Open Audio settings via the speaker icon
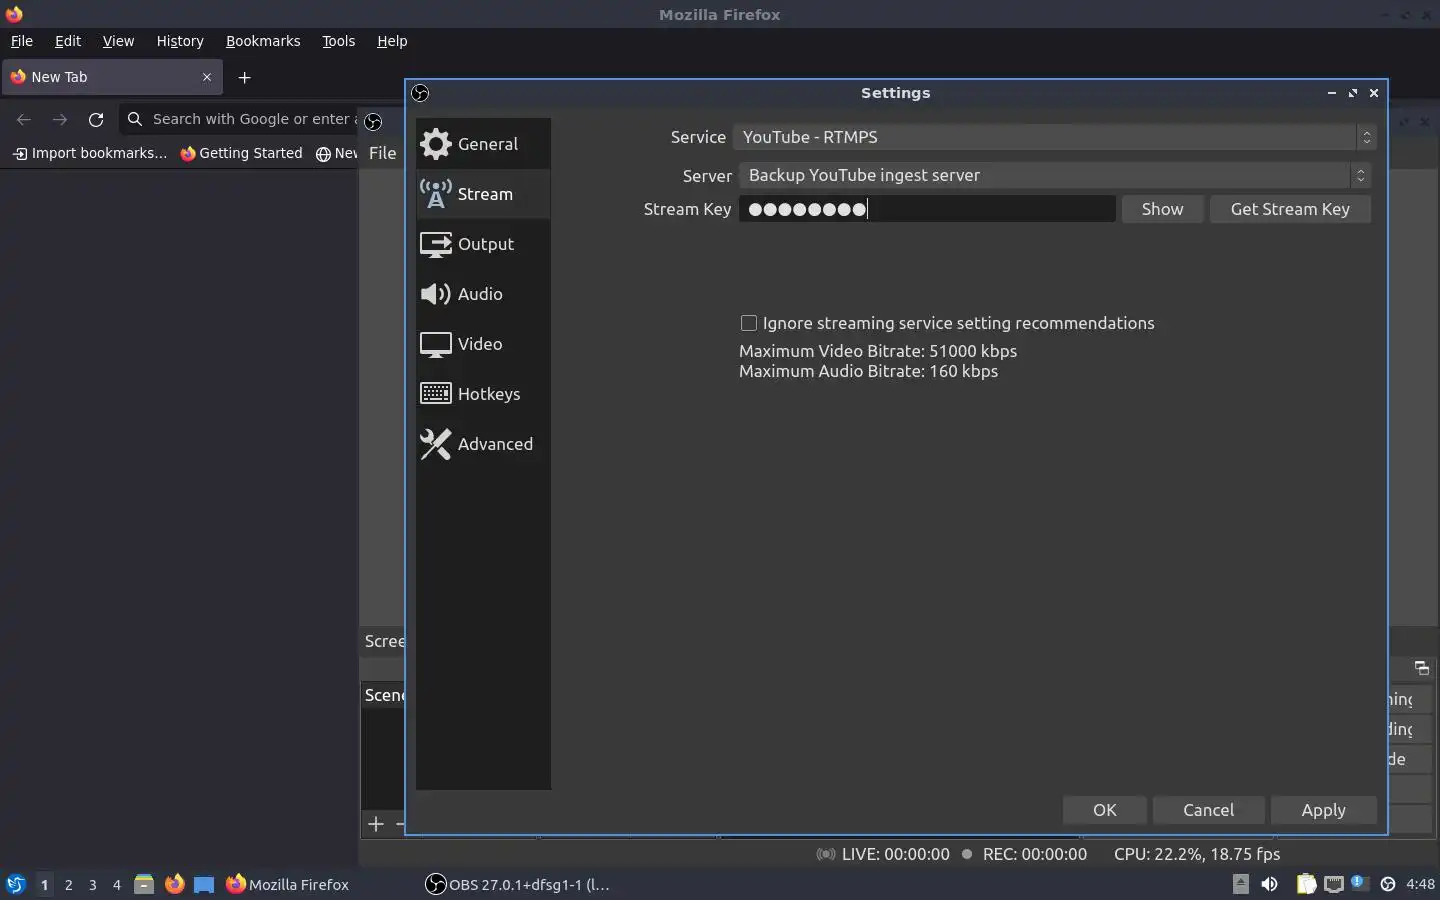Viewport: 1440px width, 900px height. coord(435,294)
